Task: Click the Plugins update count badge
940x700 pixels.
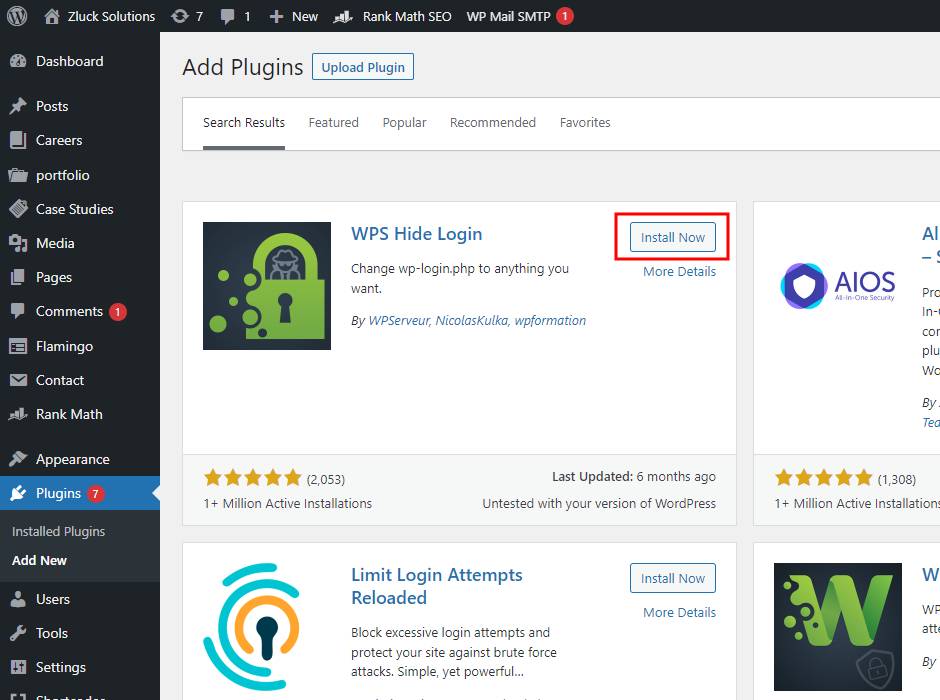Action: pos(95,493)
